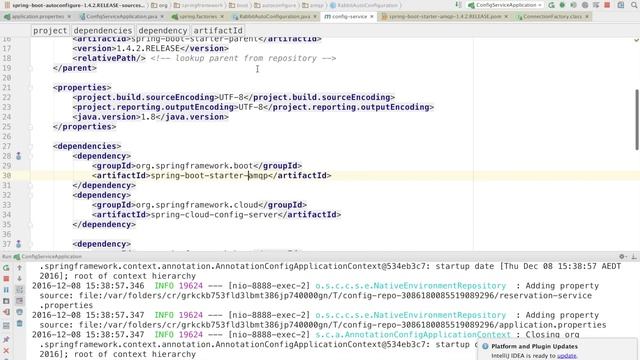Click the up arrow for previous stack trace
The height and width of the screenshot is (360, 640).
(x=19, y=268)
